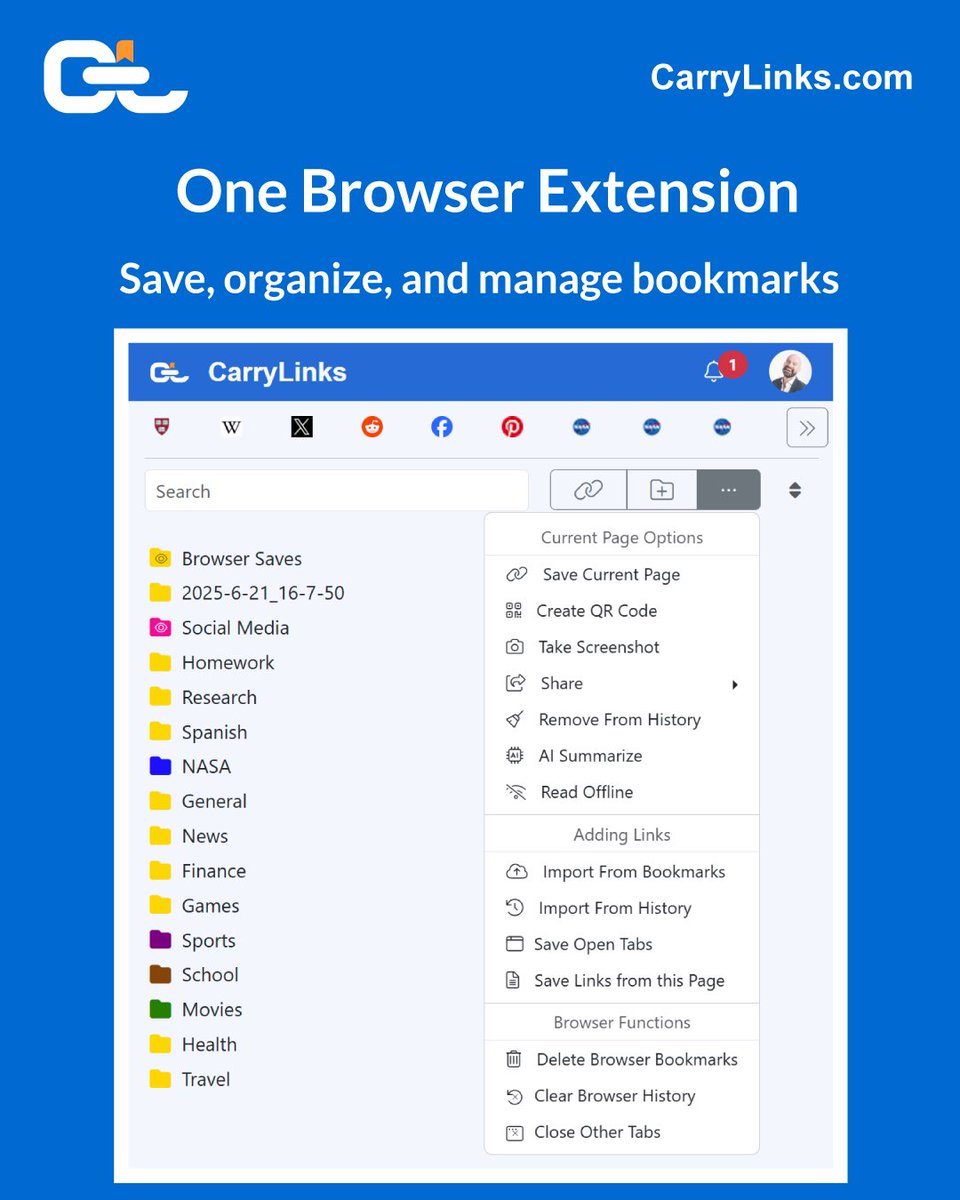Open the Homework folder
Viewport: 960px width, 1200px height.
point(211,662)
